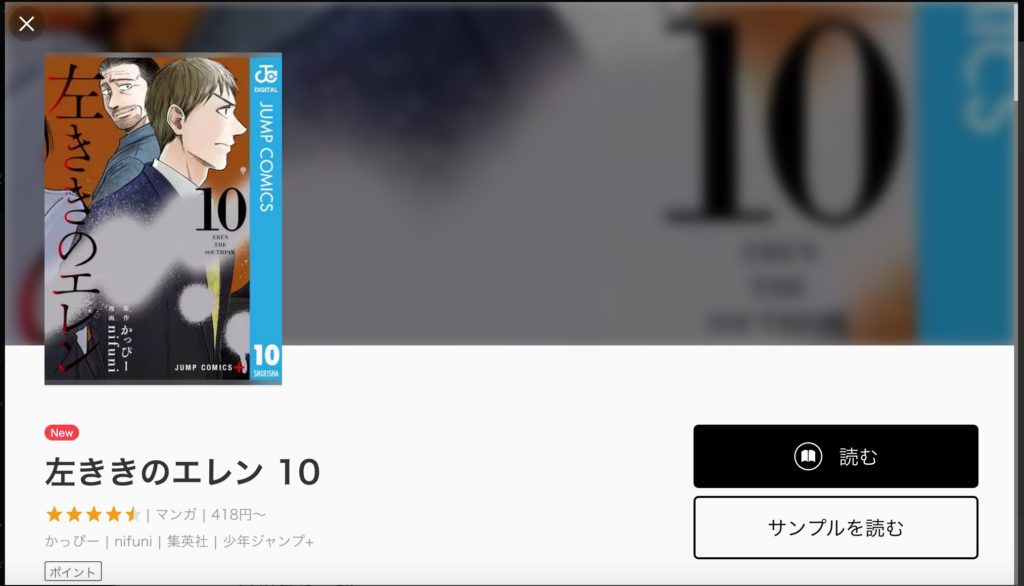Click the open-book icon inside the 読む button
The width and height of the screenshot is (1024, 586).
pyautogui.click(x=808, y=456)
